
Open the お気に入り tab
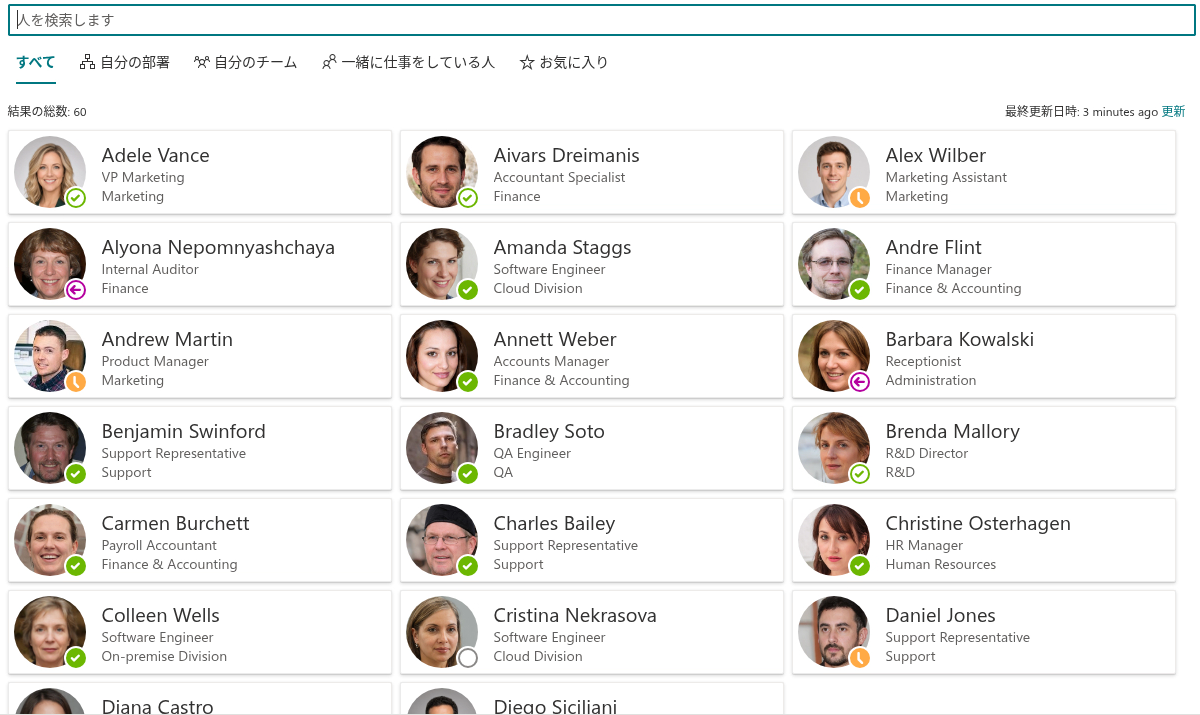tap(564, 62)
